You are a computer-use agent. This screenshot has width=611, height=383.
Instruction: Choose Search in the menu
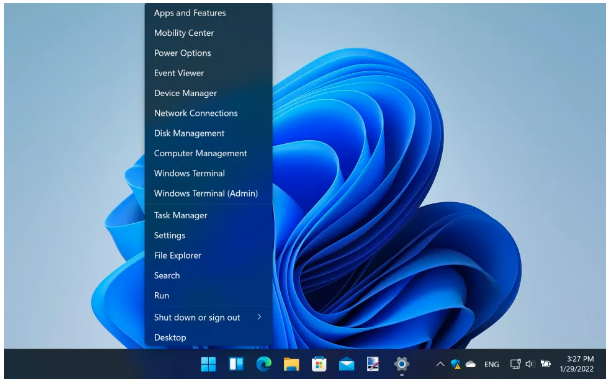click(x=208, y=275)
